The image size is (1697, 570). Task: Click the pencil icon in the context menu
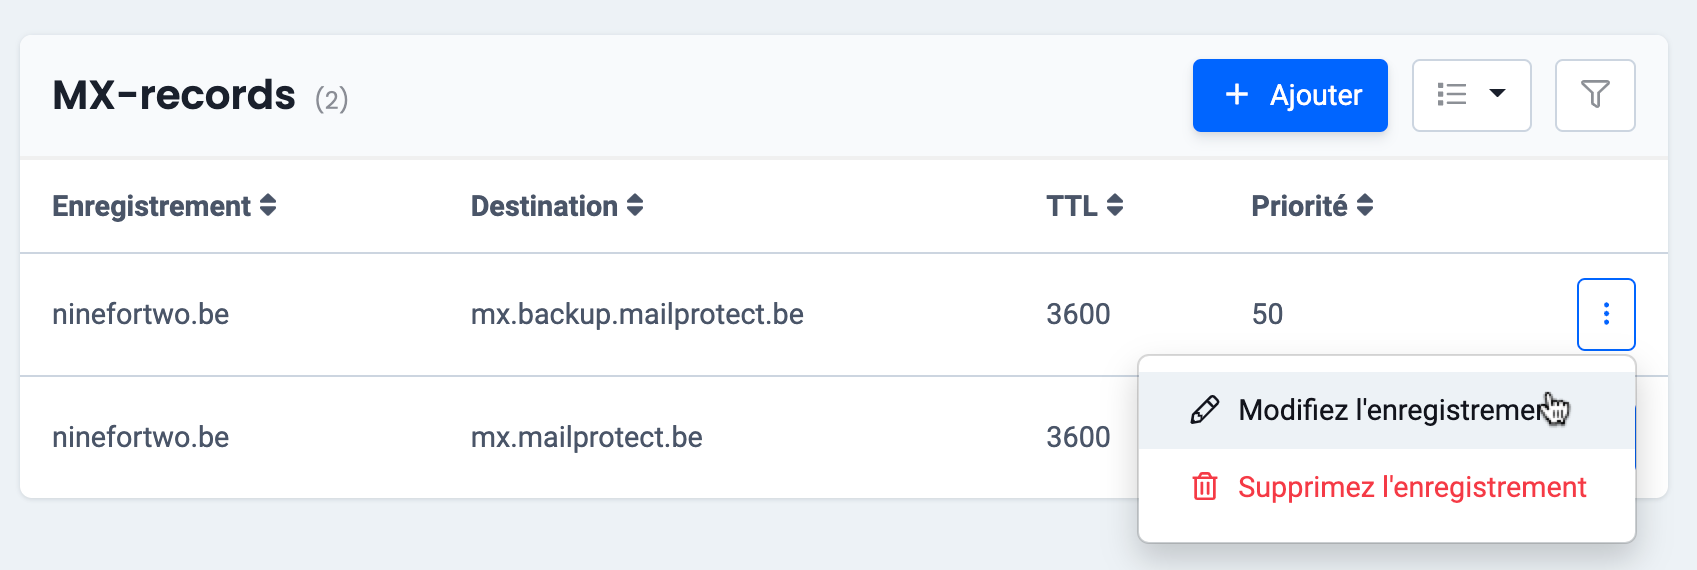pos(1205,410)
